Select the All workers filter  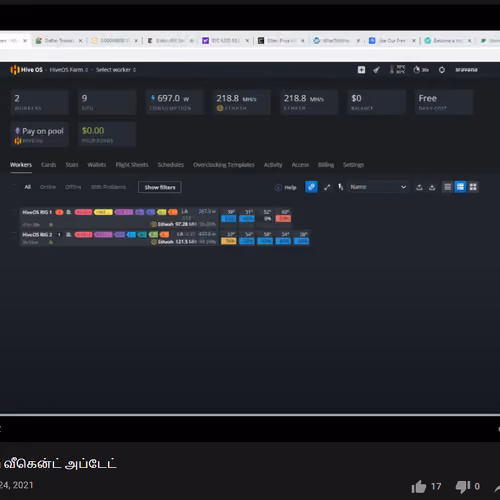coord(28,187)
